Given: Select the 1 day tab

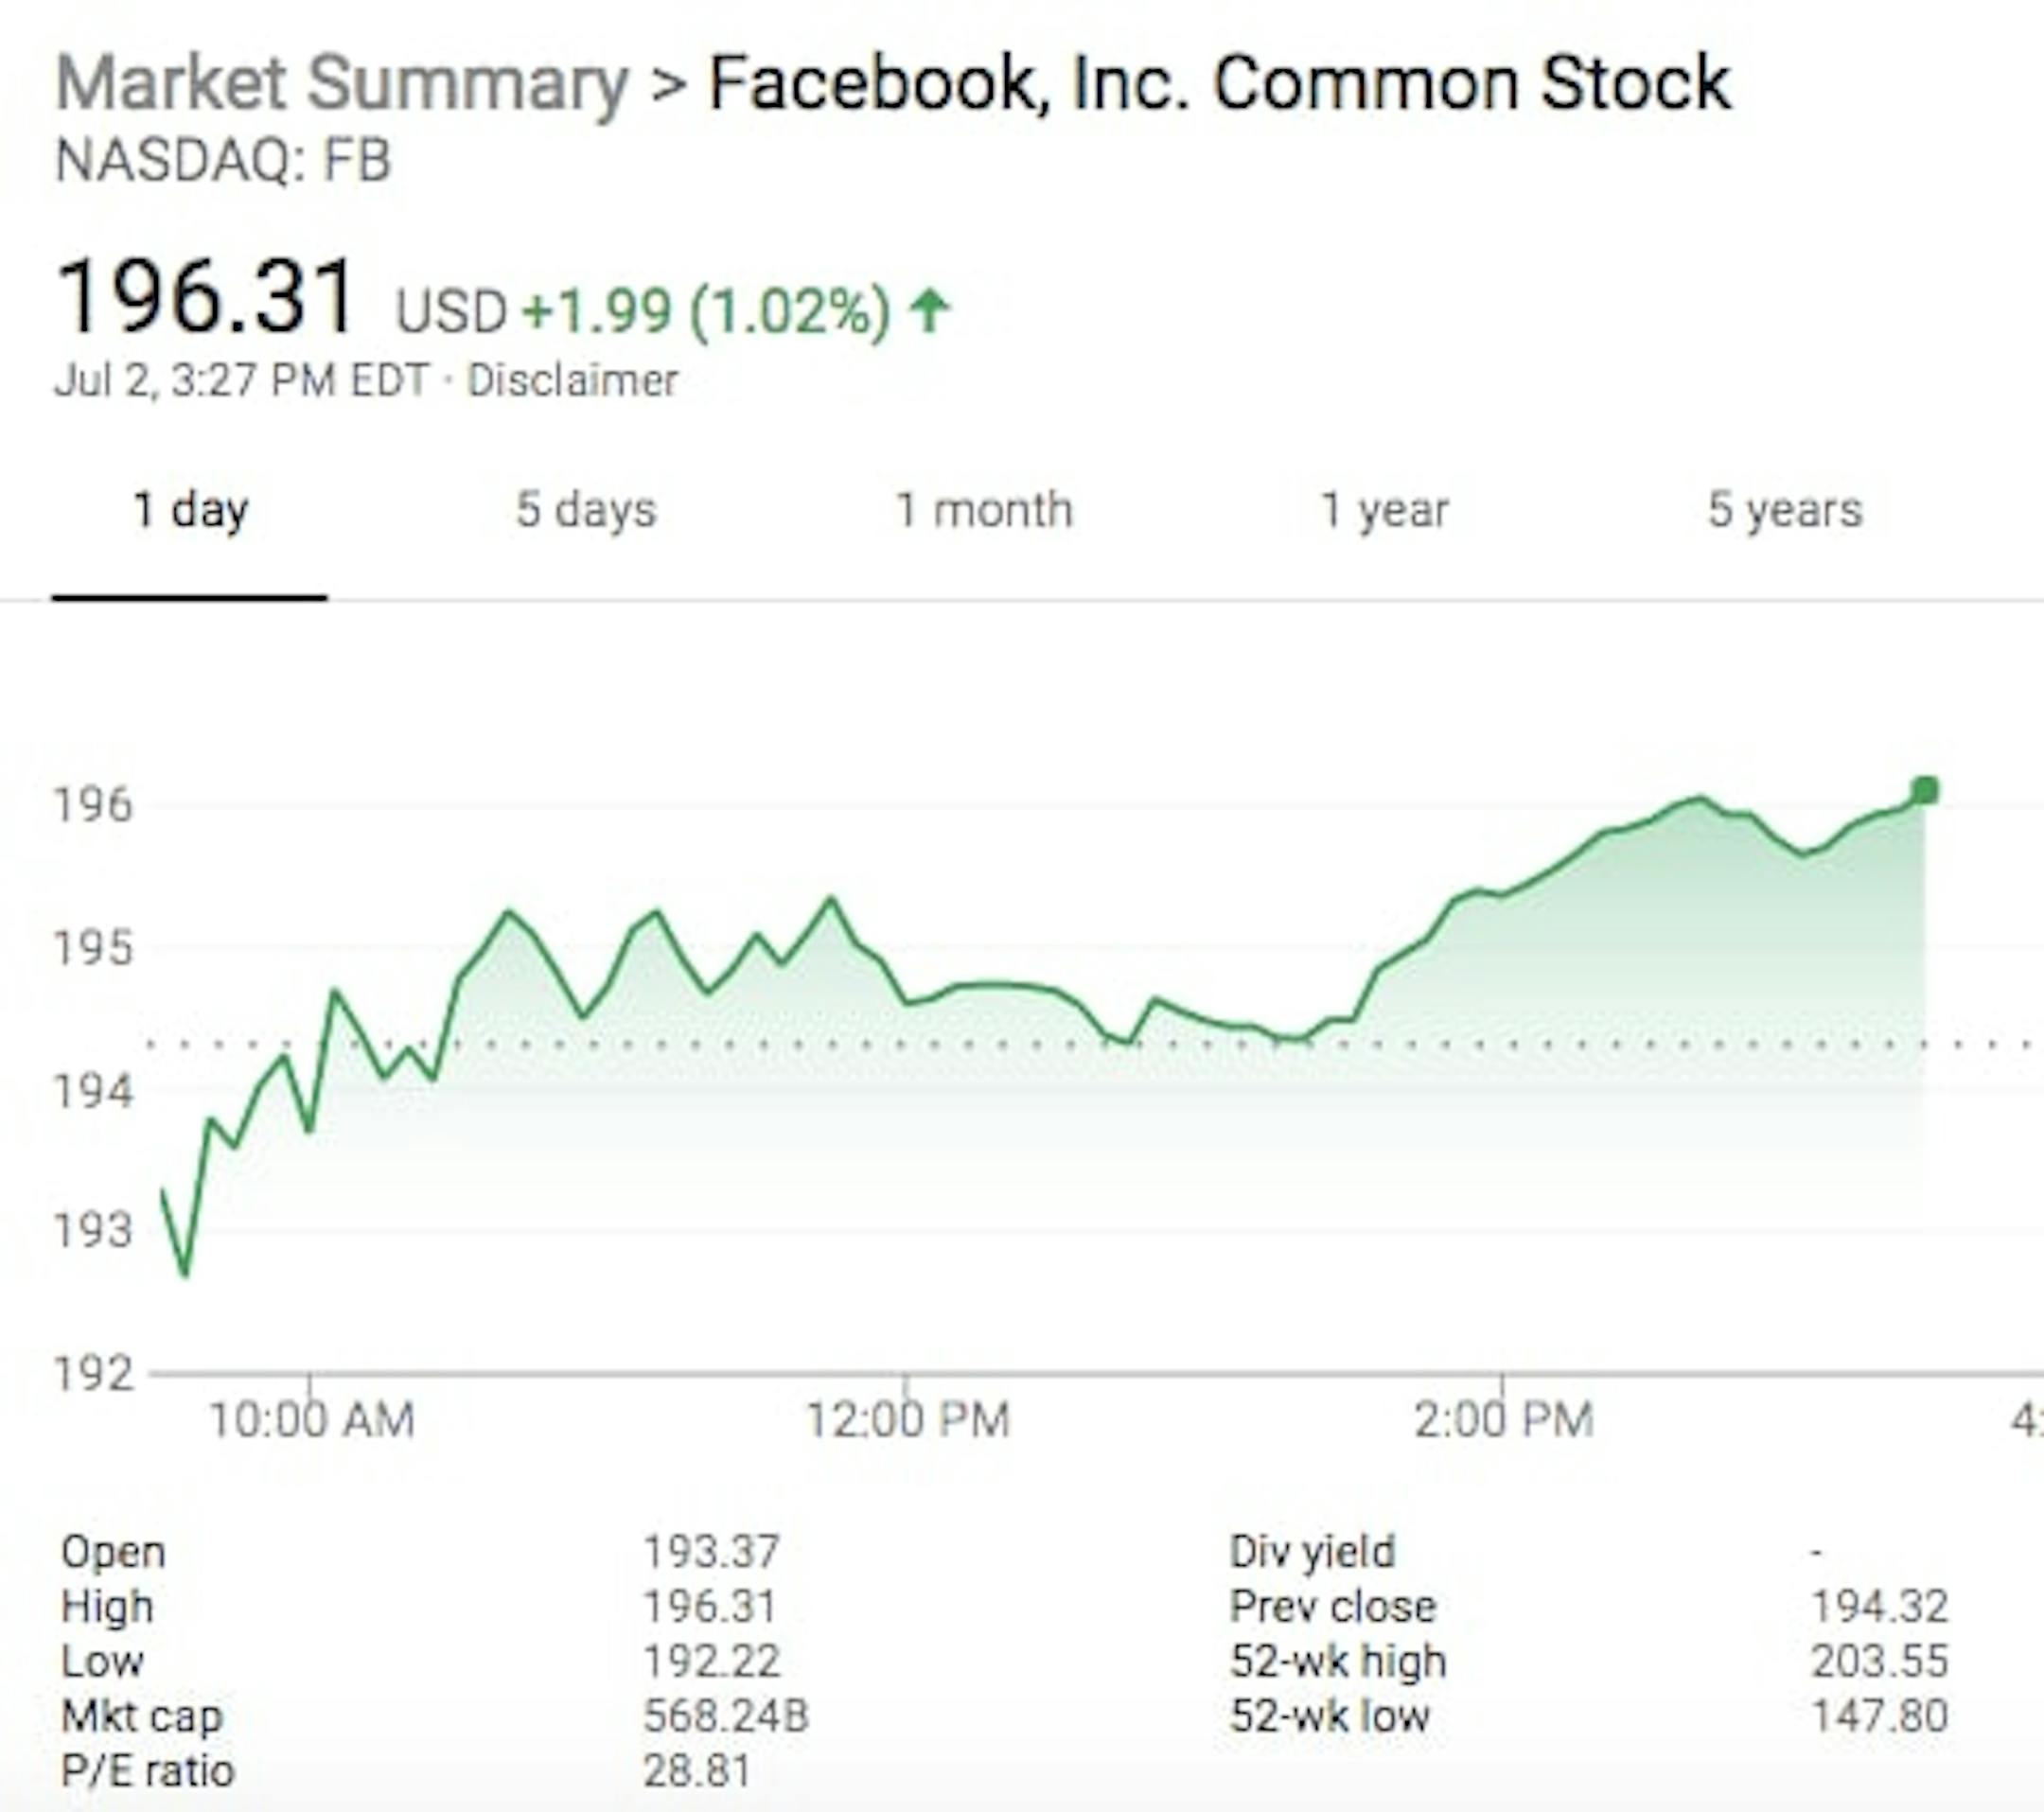Looking at the screenshot, I should pos(190,511).
